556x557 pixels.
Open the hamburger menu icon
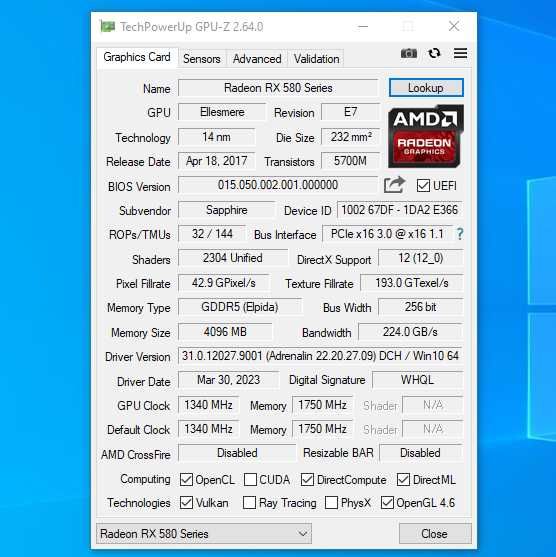pyautogui.click(x=460, y=53)
